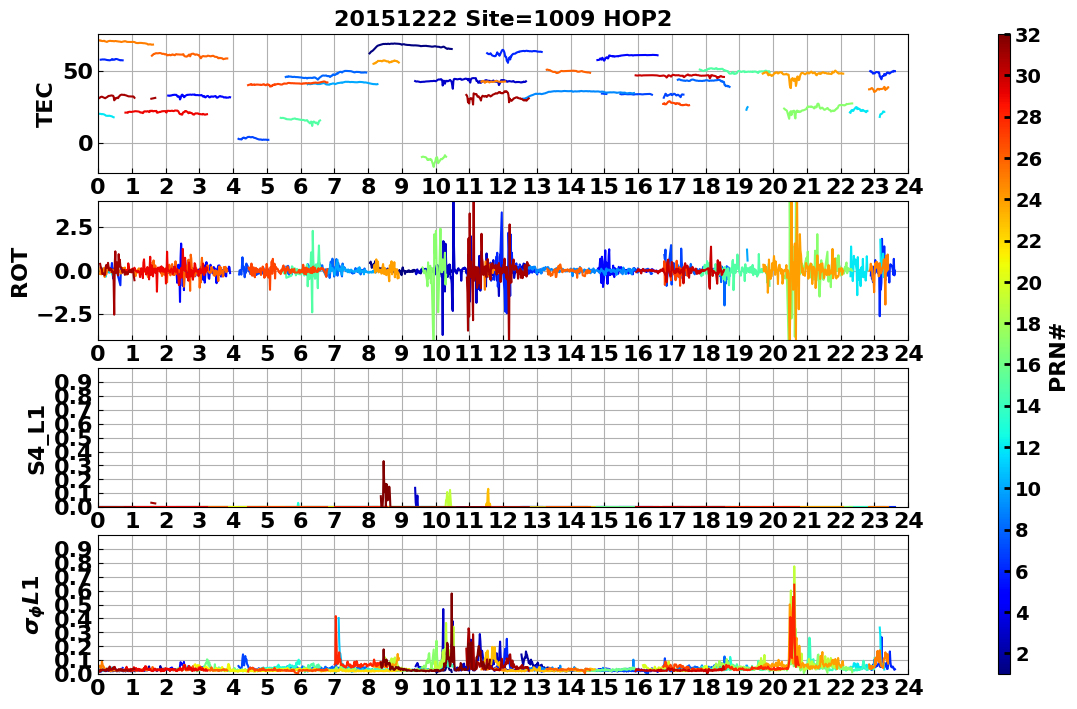
Task: Click hour '3' tick below the ROT panel
Action: [199, 353]
